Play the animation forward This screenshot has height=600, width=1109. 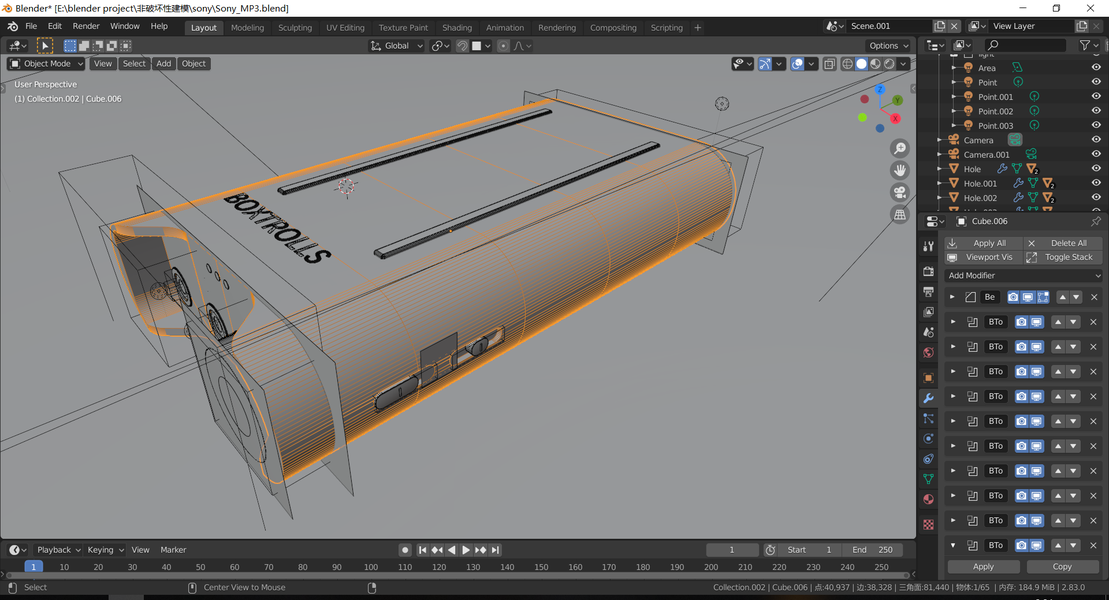click(x=465, y=550)
